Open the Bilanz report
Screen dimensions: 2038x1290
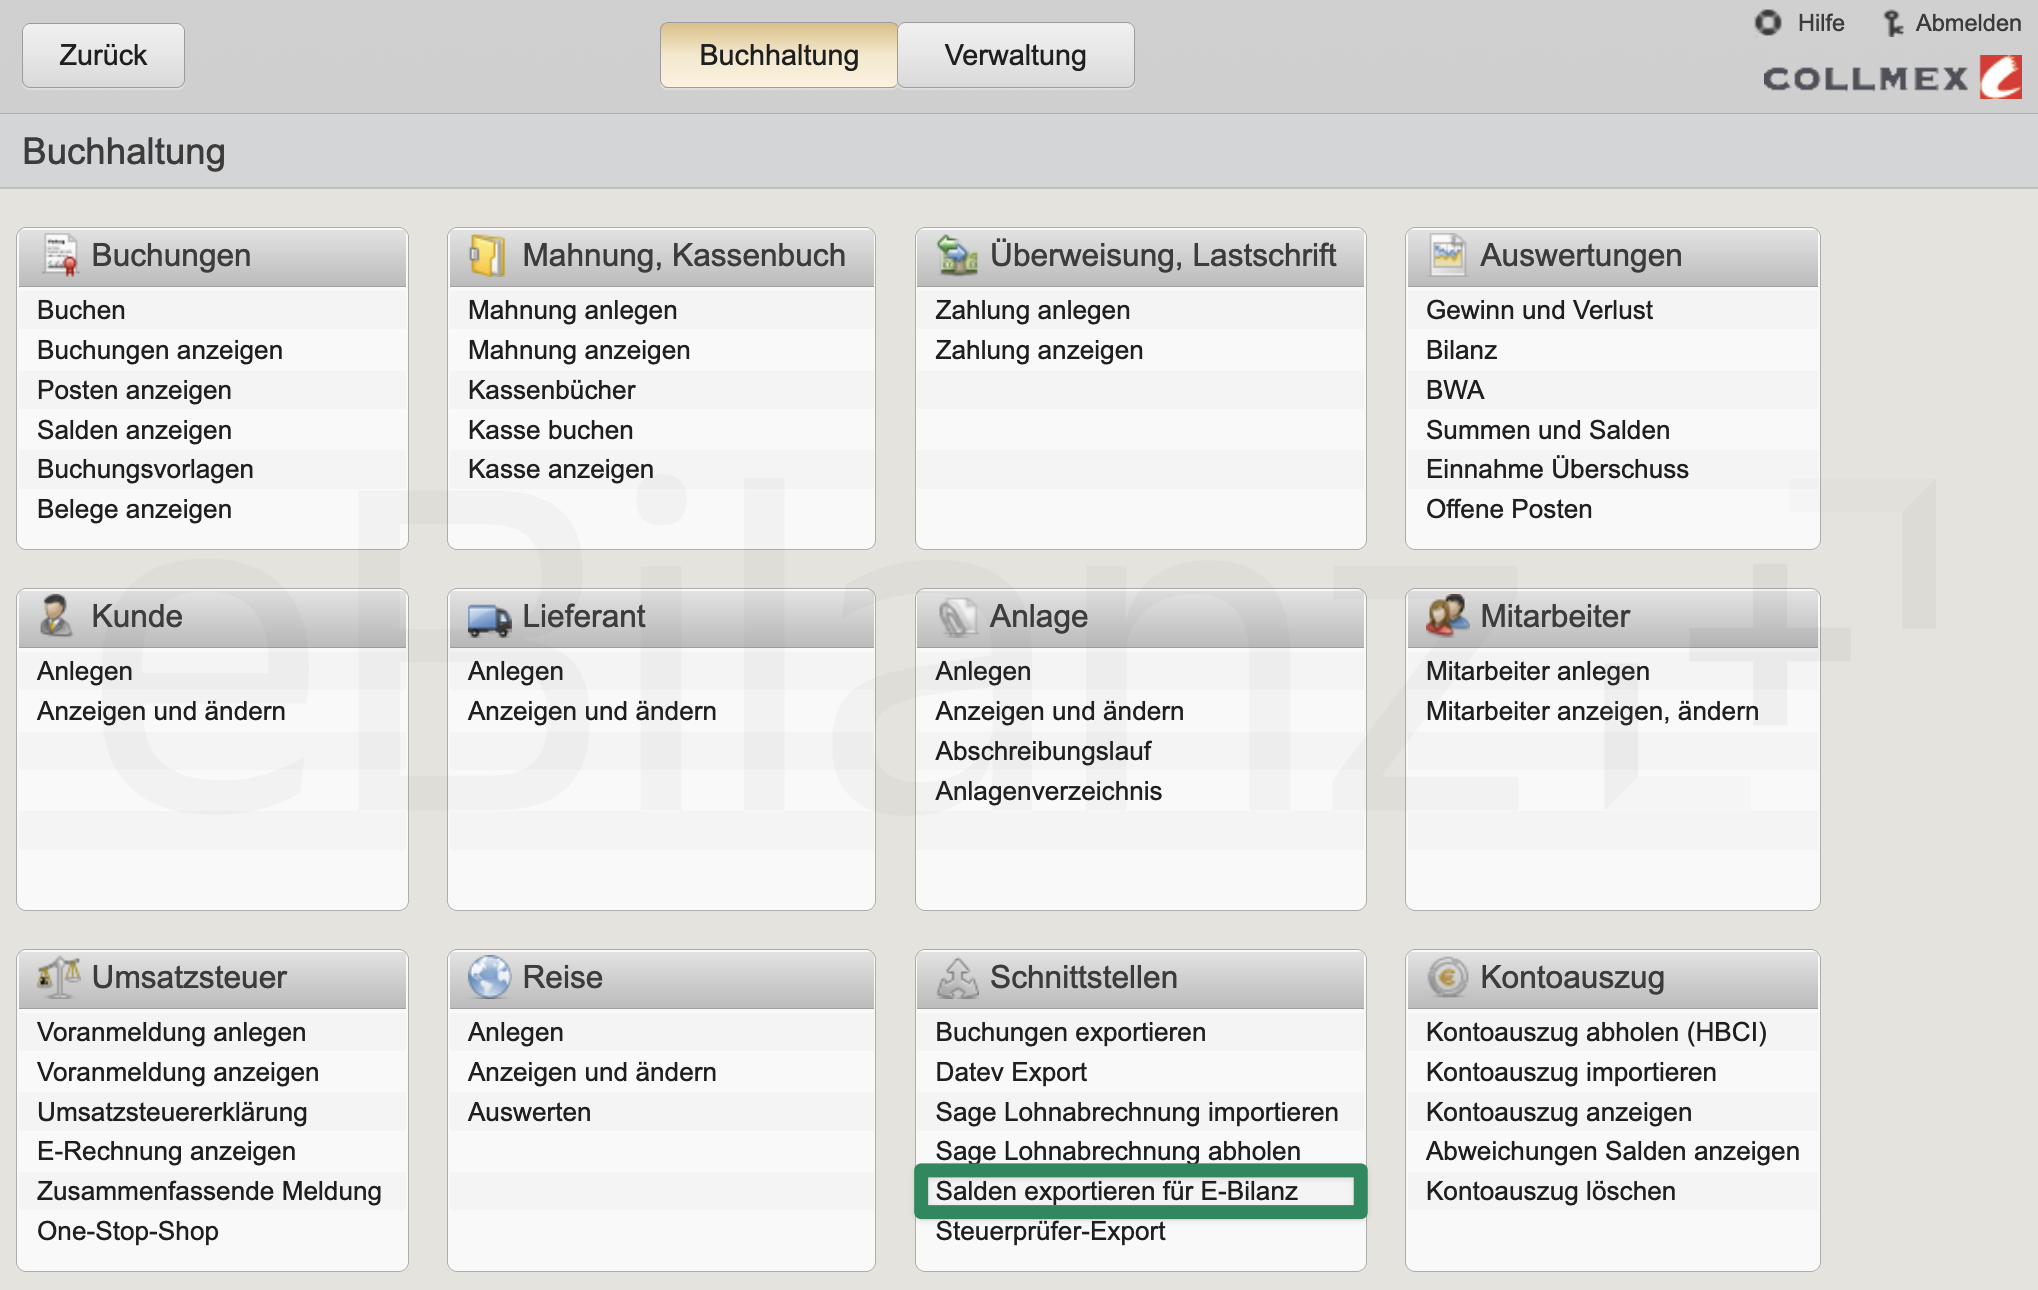click(x=1461, y=350)
